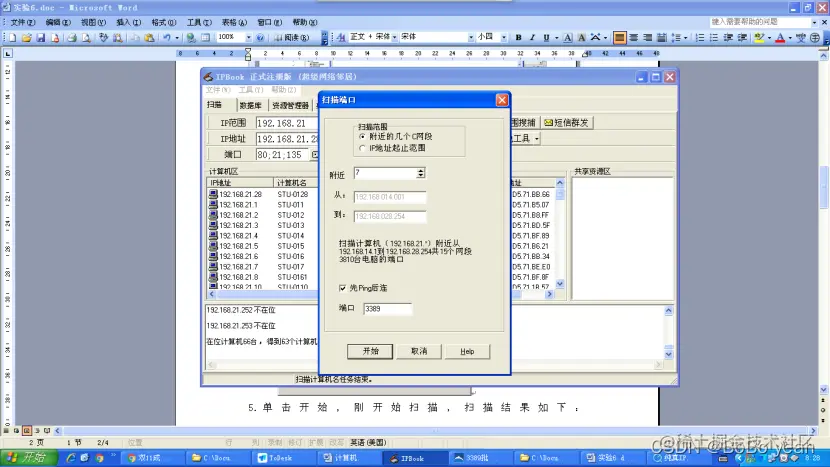Apply bold formatting

pos(518,38)
